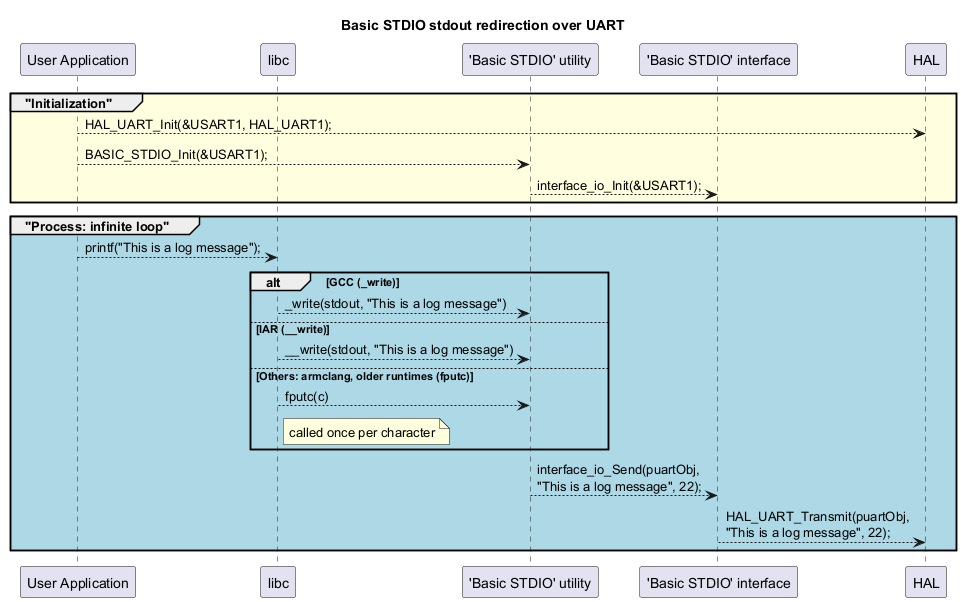Screen dimensions: 961x602
Task: Select the HAL participant box
Action: pyautogui.click(x=925, y=59)
